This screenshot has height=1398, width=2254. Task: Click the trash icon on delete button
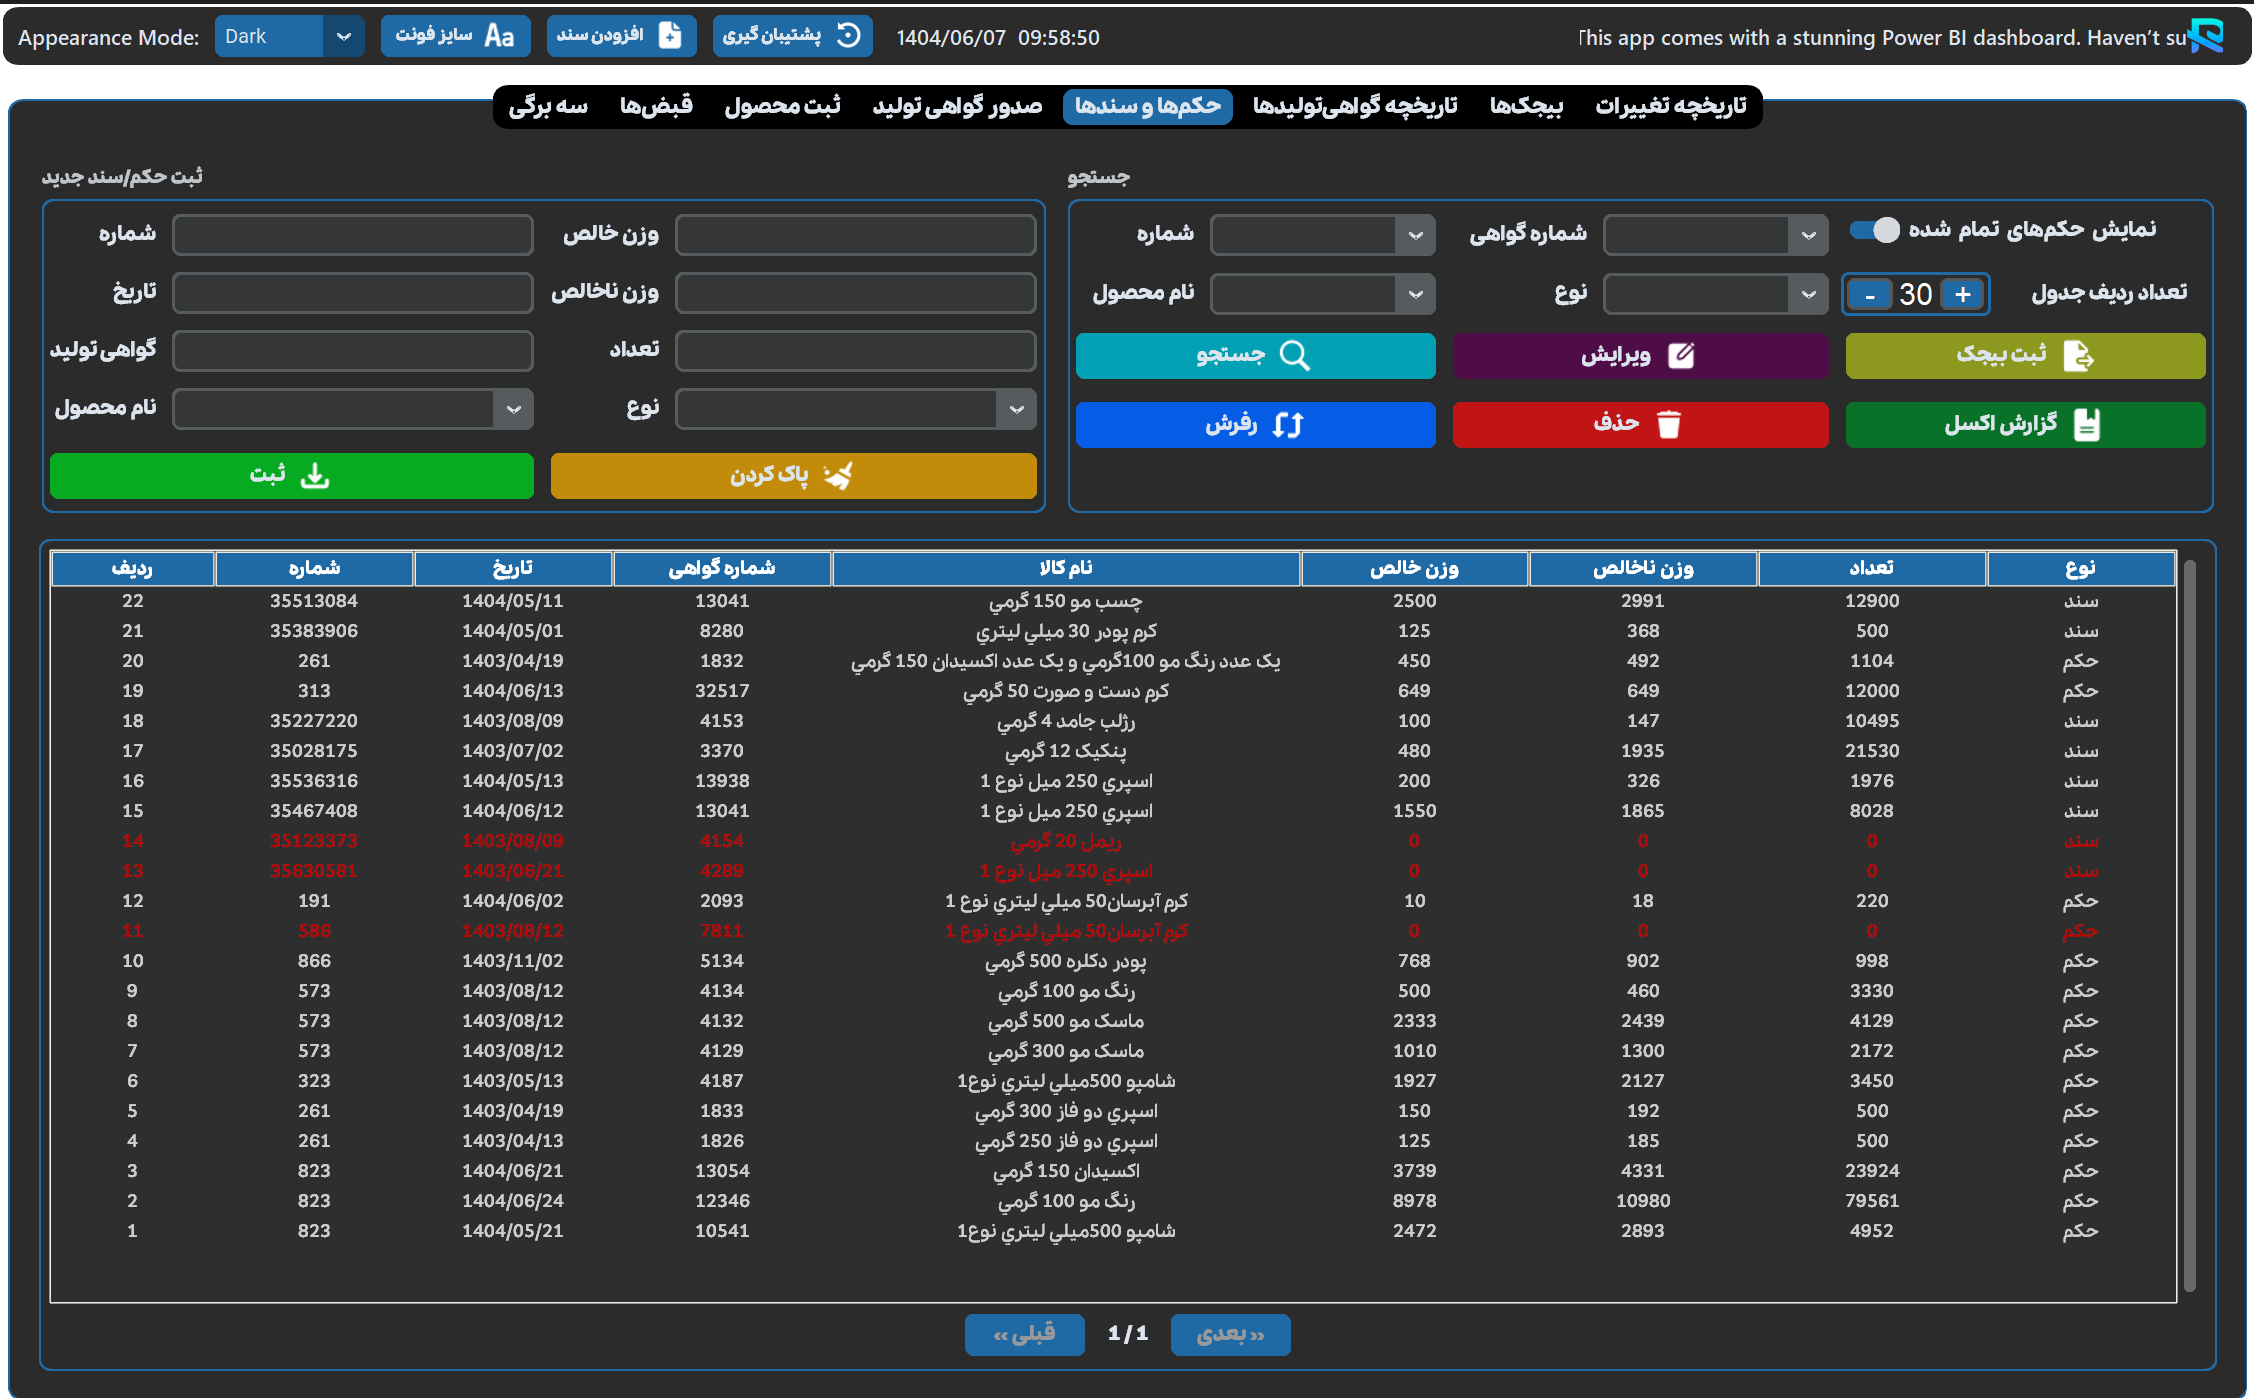pos(1668,424)
